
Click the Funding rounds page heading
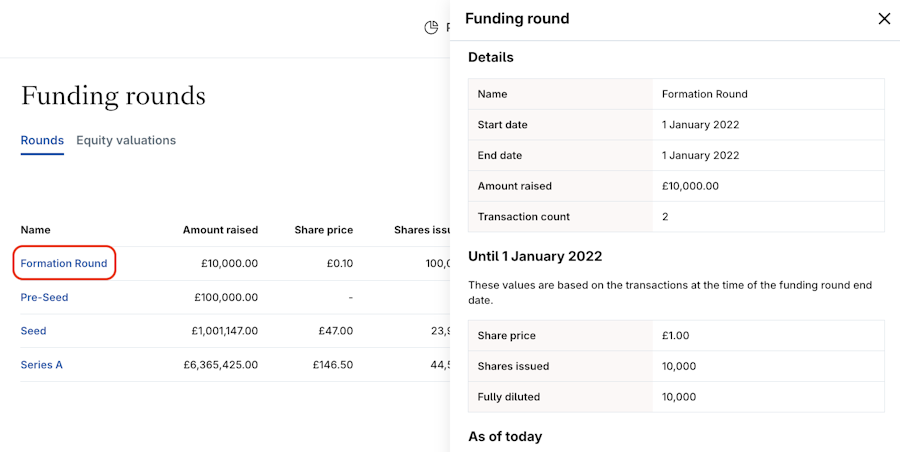pos(113,96)
